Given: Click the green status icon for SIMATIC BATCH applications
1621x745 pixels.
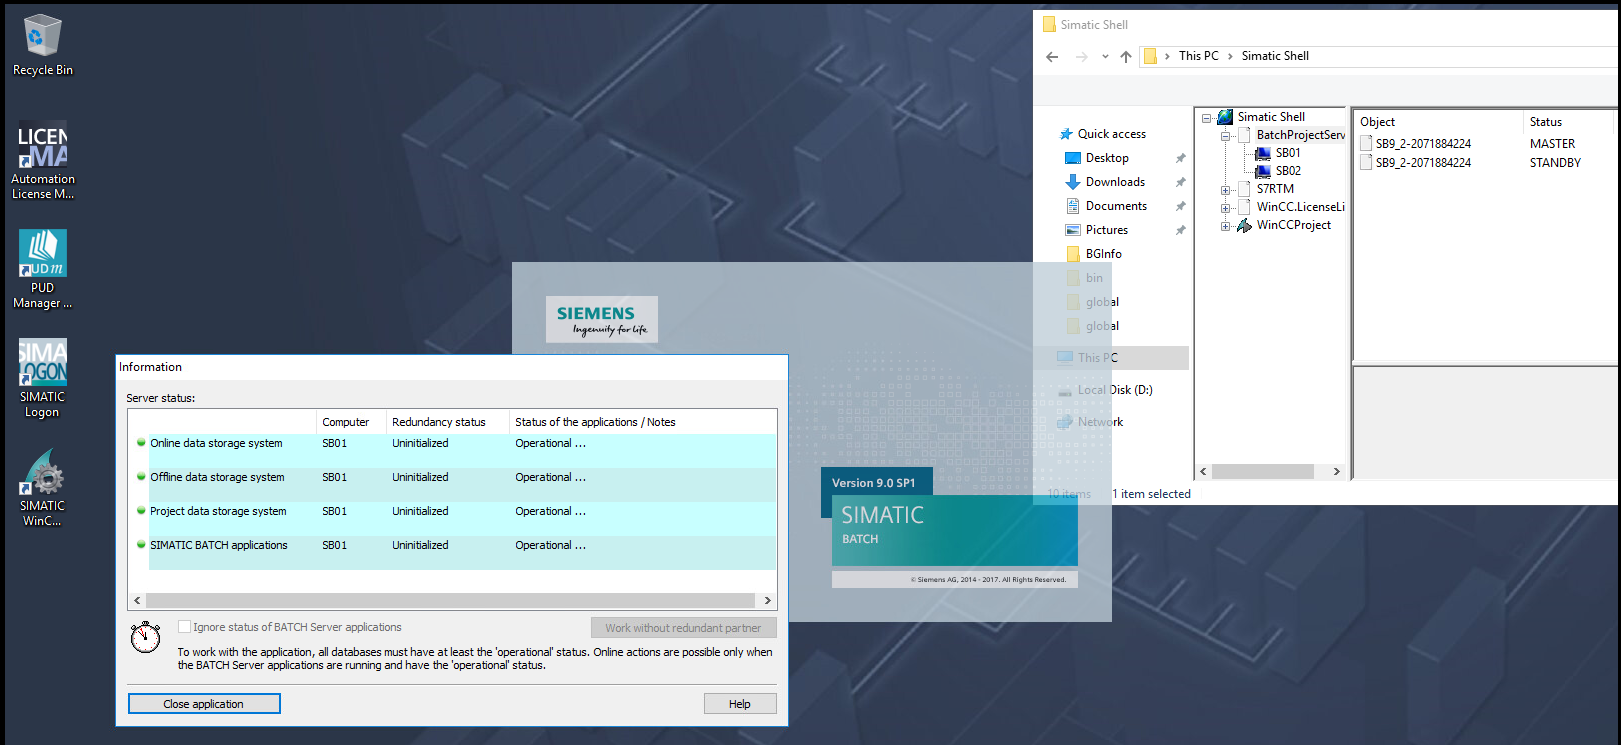Looking at the screenshot, I should pos(141,544).
